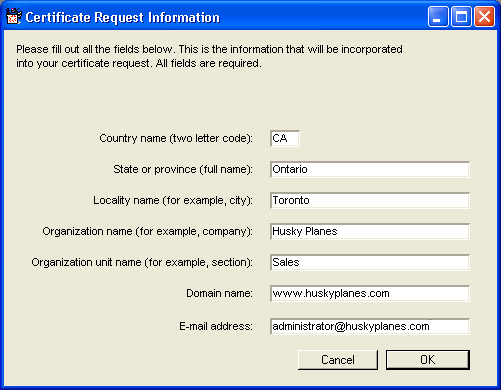The width and height of the screenshot is (501, 390).
Task: Select the Organization unit field containing Sales
Action: (x=370, y=262)
